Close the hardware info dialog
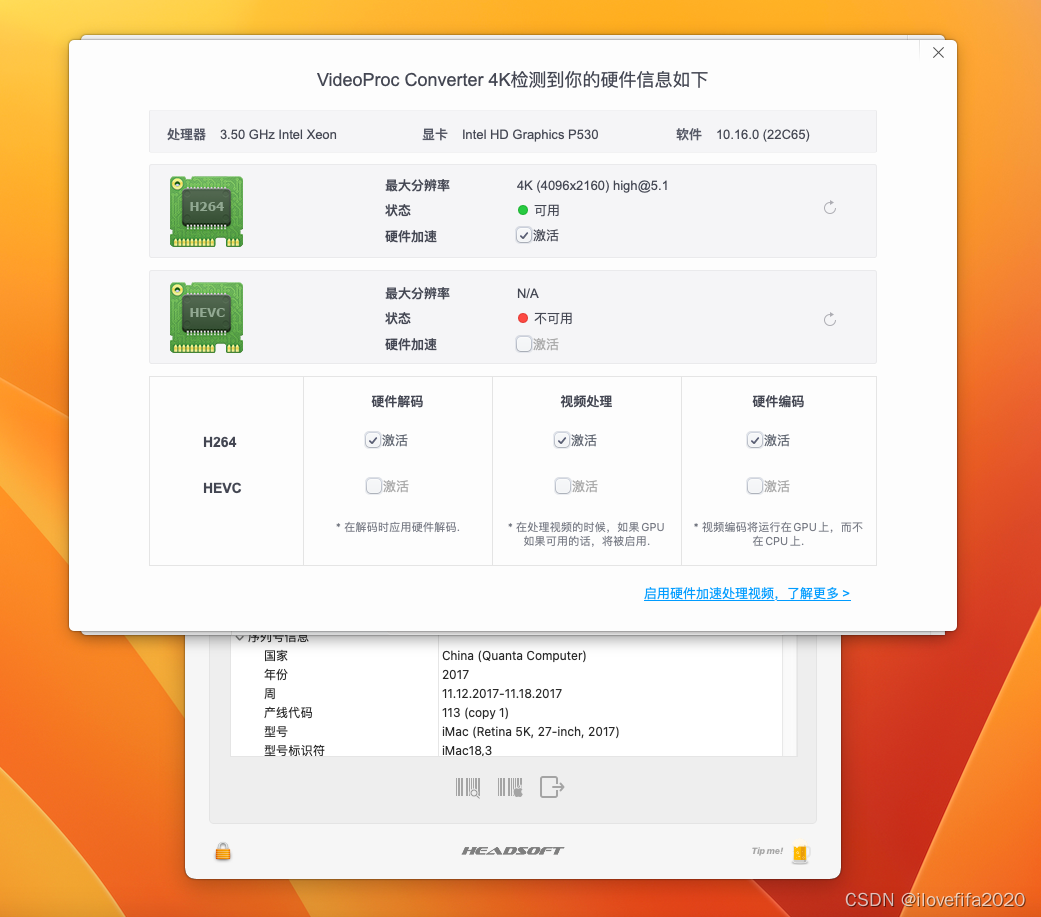 click(938, 52)
